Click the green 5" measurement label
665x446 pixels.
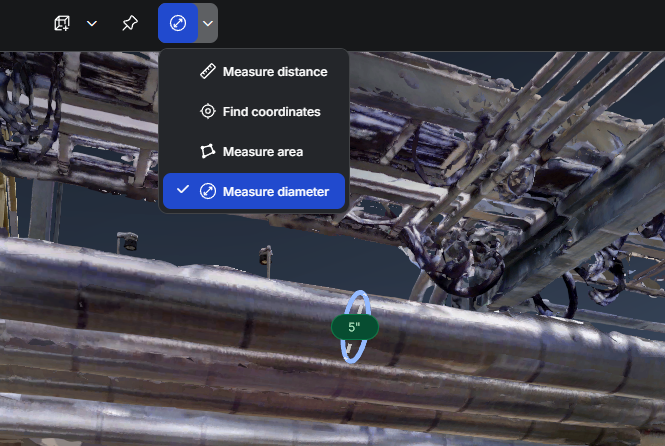click(354, 327)
